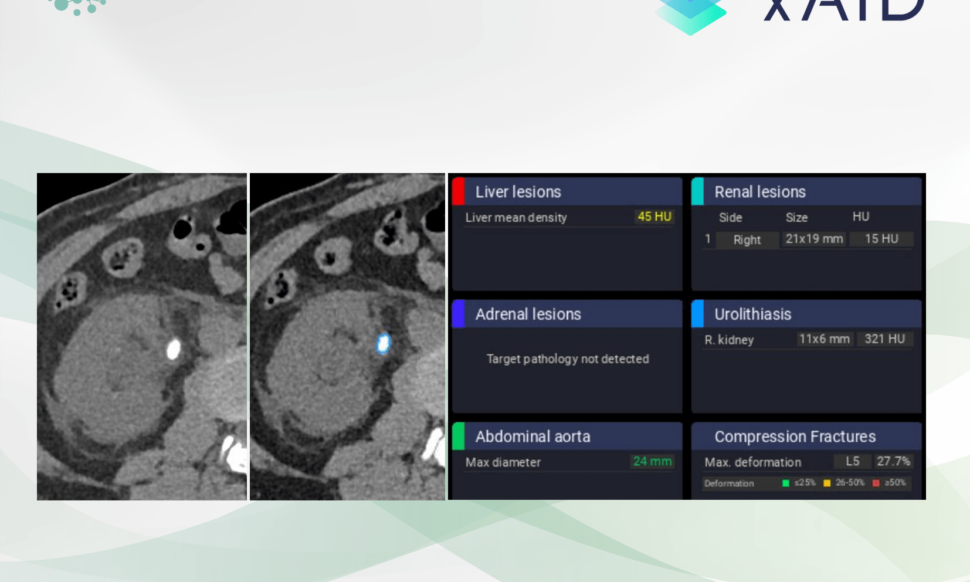
Task: Select the yellow 26-50% deformation legend square
Action: pyautogui.click(x=827, y=483)
